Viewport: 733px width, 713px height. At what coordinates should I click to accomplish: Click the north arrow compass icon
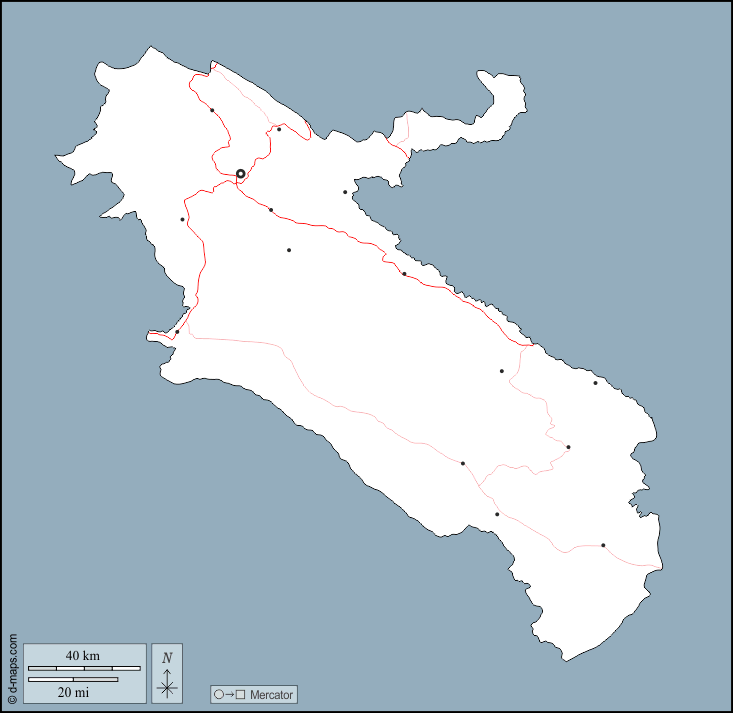pyautogui.click(x=167, y=685)
